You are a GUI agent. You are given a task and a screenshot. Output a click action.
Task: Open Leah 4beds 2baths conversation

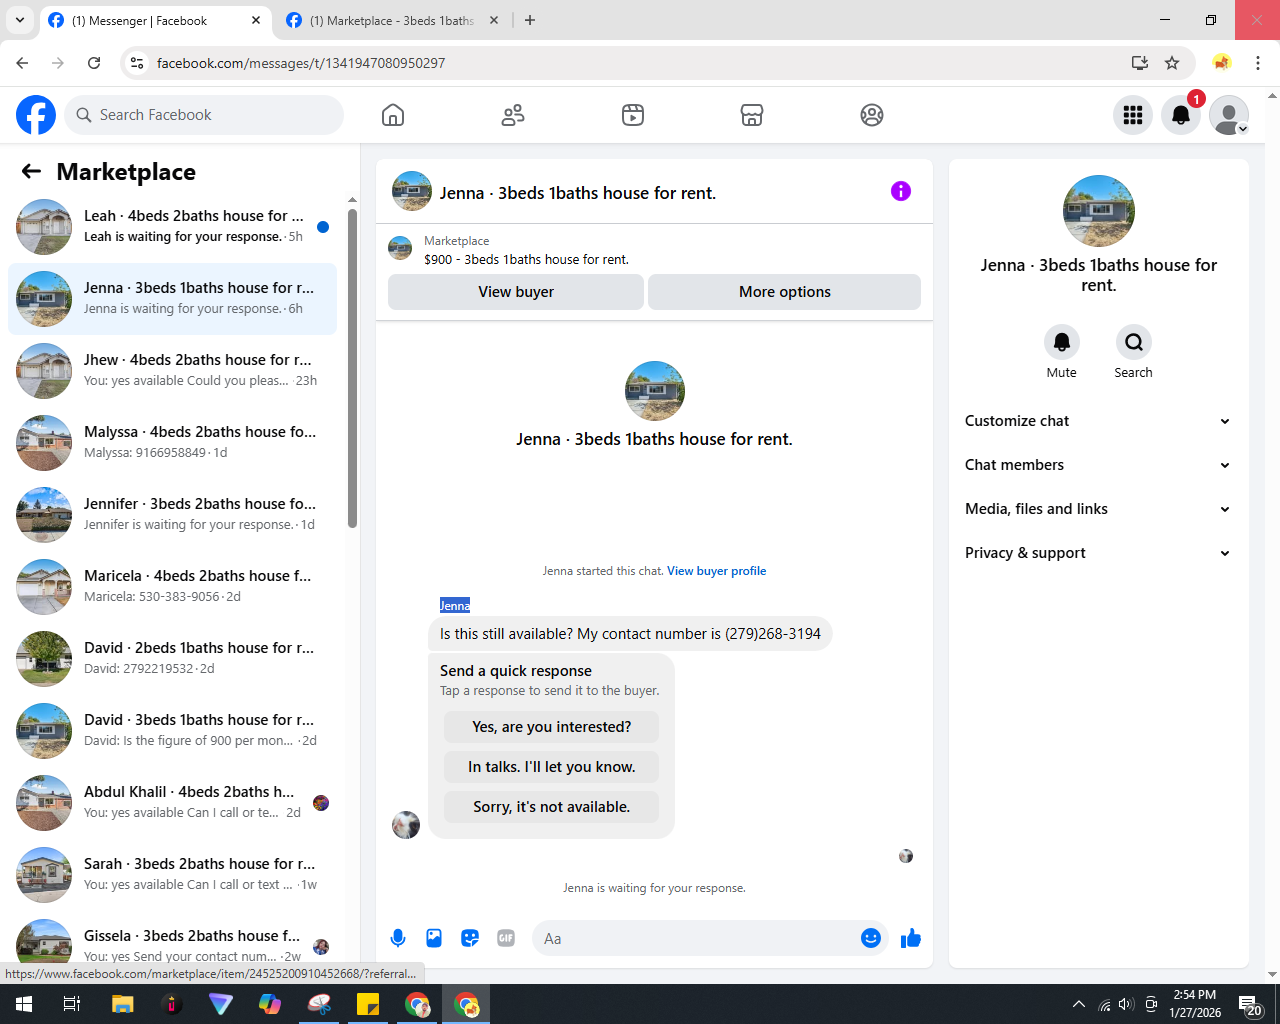172,227
